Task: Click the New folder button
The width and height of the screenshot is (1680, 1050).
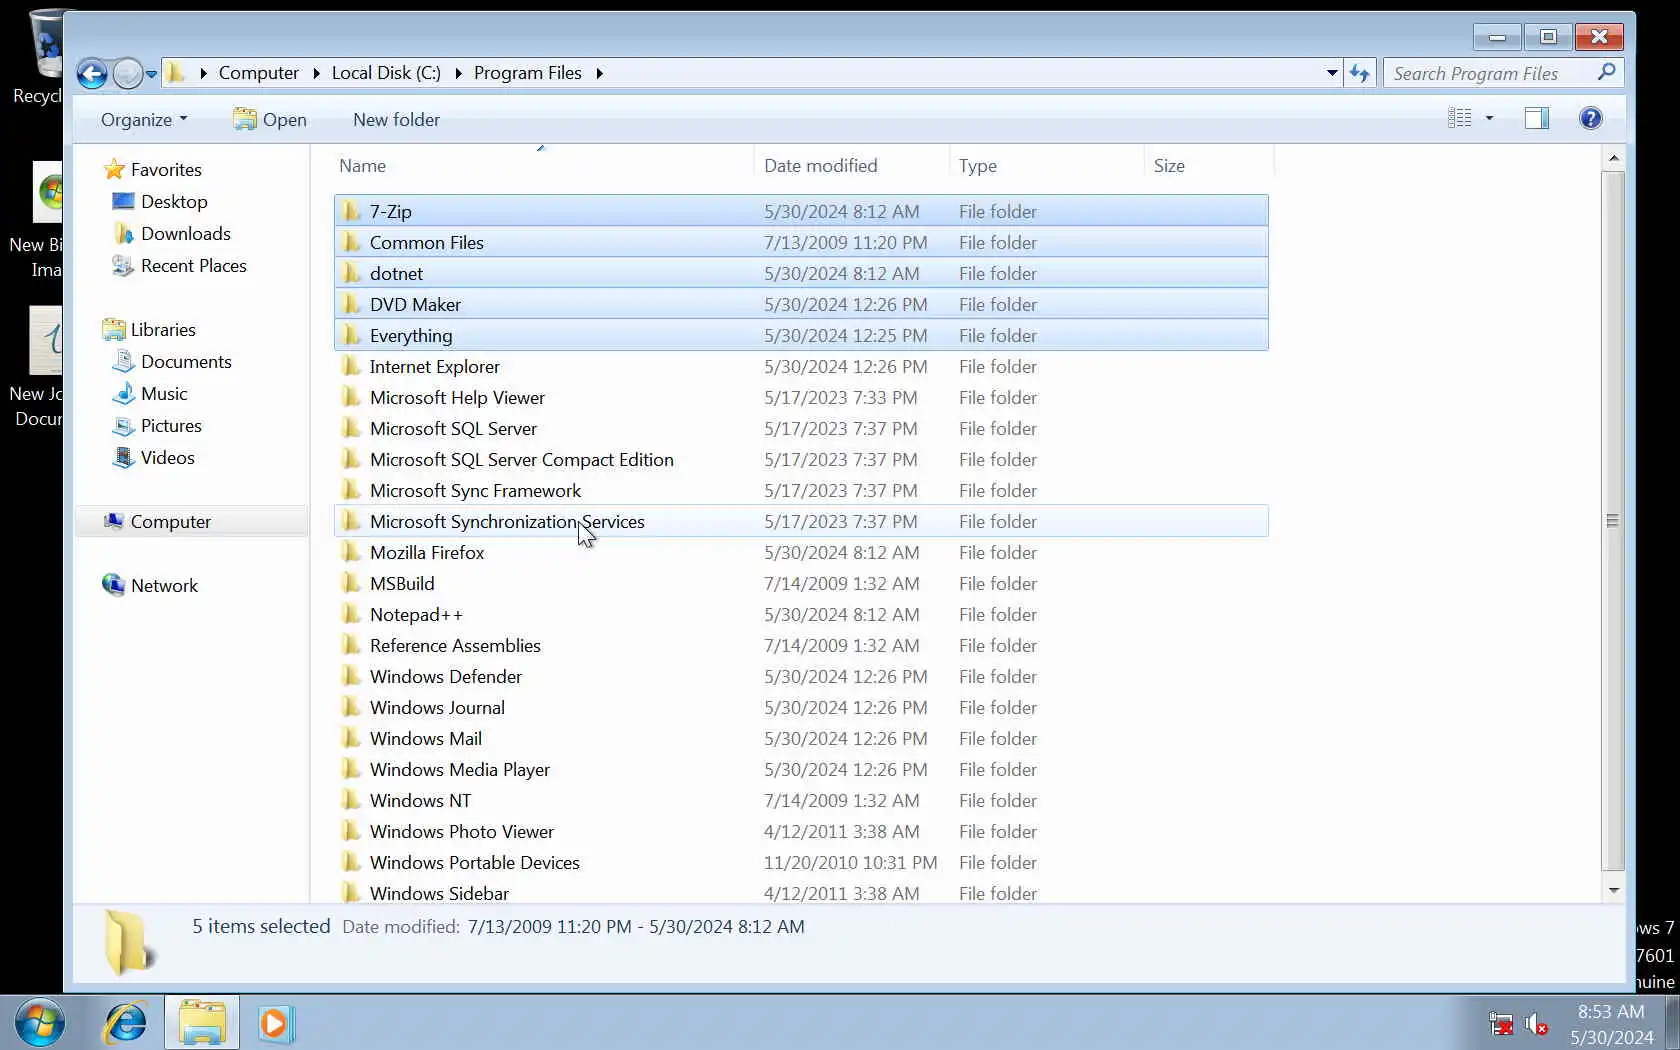Action: click(x=396, y=119)
